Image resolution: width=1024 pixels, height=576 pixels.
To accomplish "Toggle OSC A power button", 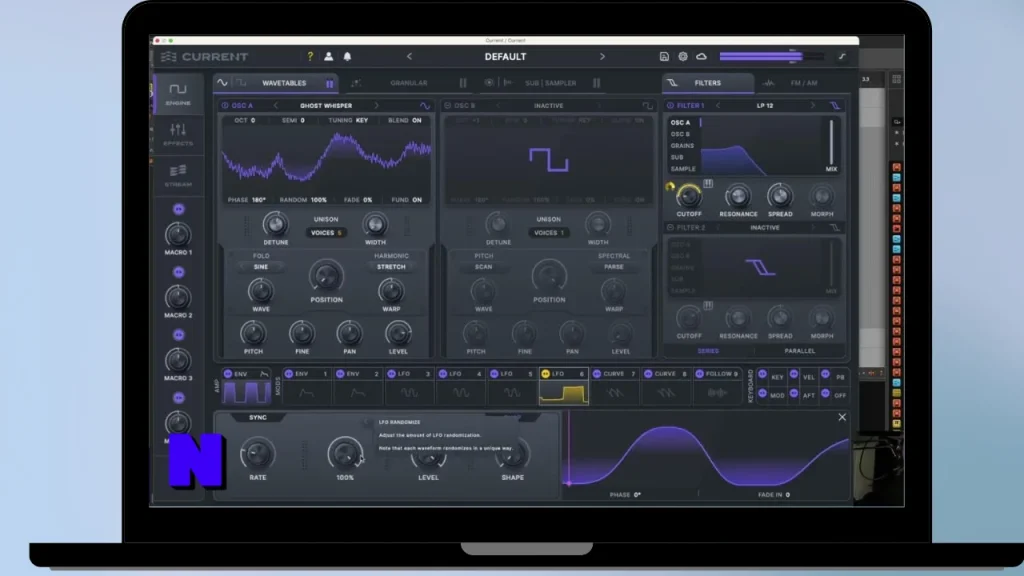I will tap(225, 106).
